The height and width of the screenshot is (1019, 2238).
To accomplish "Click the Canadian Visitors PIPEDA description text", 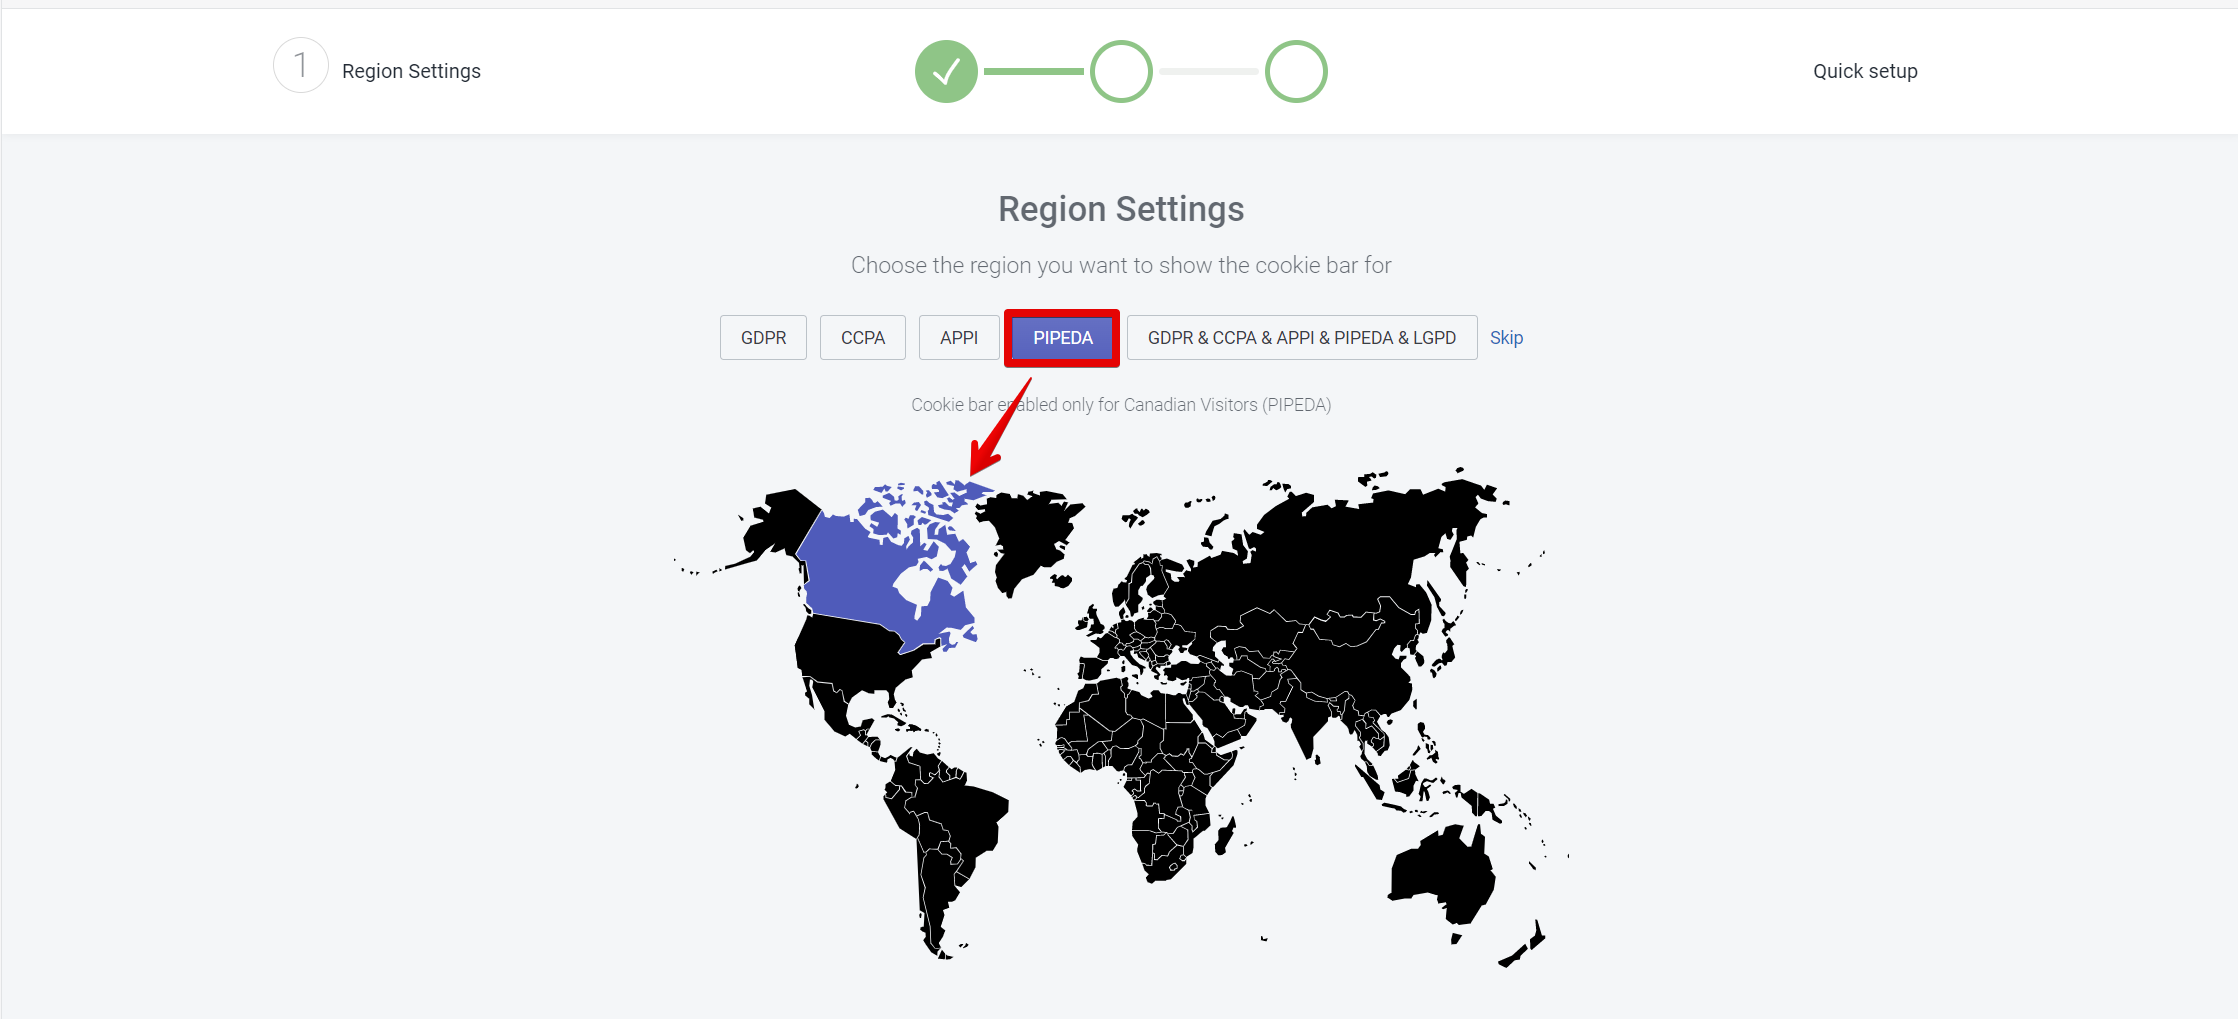I will (1121, 405).
